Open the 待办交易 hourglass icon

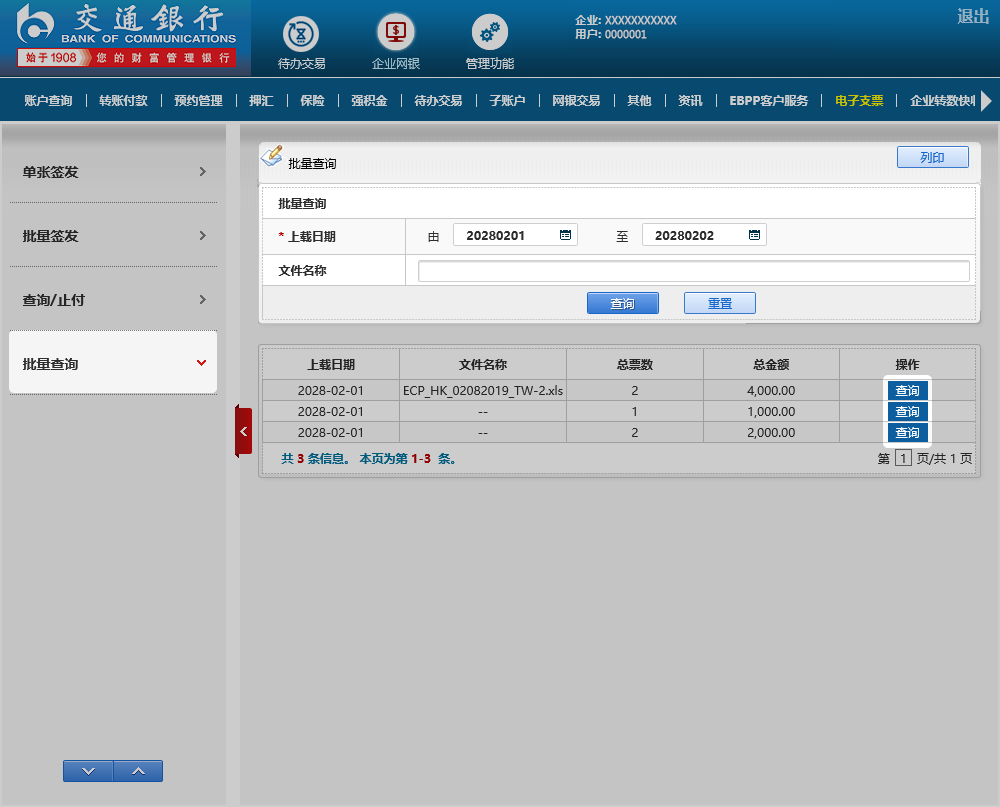point(301,33)
